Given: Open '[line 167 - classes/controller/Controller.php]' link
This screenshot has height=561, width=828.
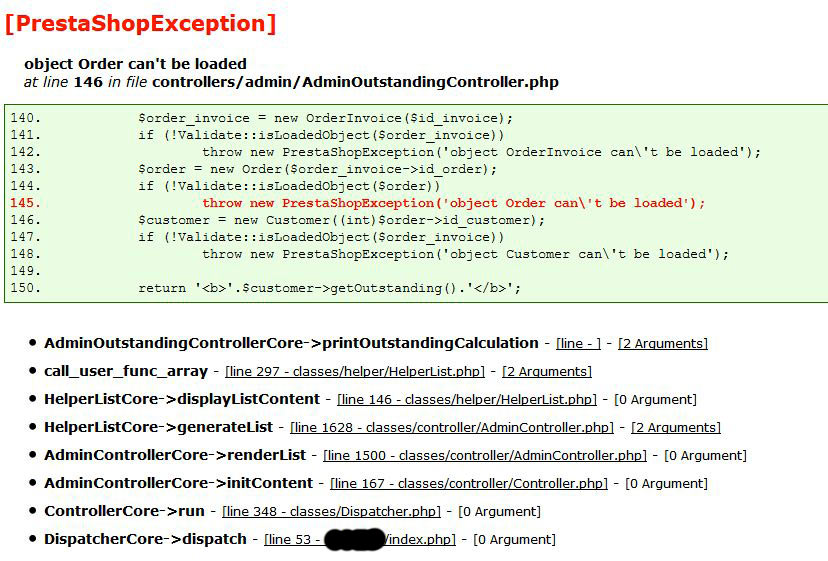Looking at the screenshot, I should pyautogui.click(x=469, y=484).
